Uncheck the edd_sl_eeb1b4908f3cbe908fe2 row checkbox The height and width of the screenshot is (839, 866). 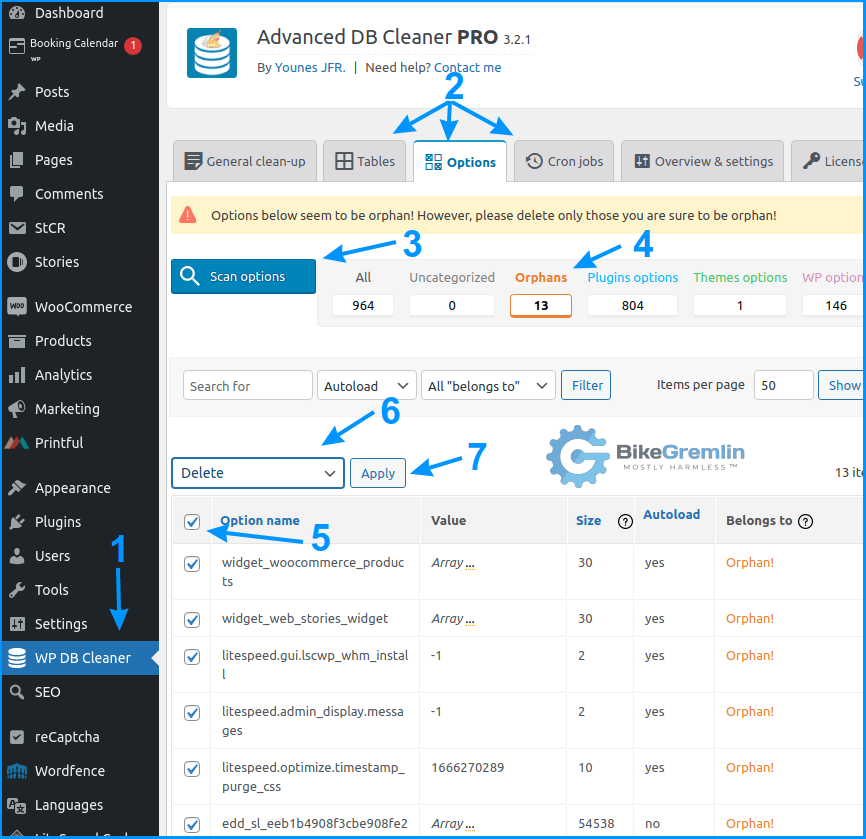pyautogui.click(x=192, y=825)
